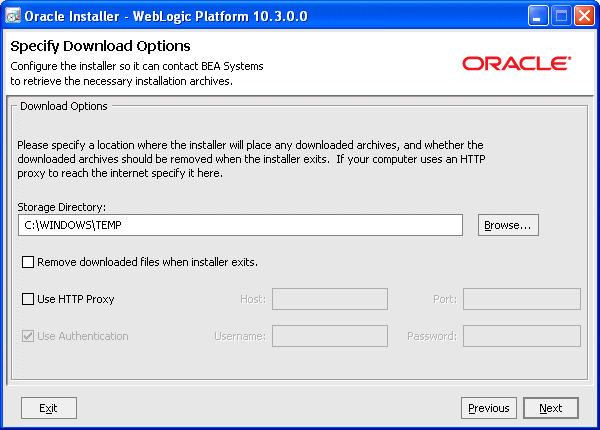Go back with the Previous button
This screenshot has height=430, width=600.
[x=489, y=408]
